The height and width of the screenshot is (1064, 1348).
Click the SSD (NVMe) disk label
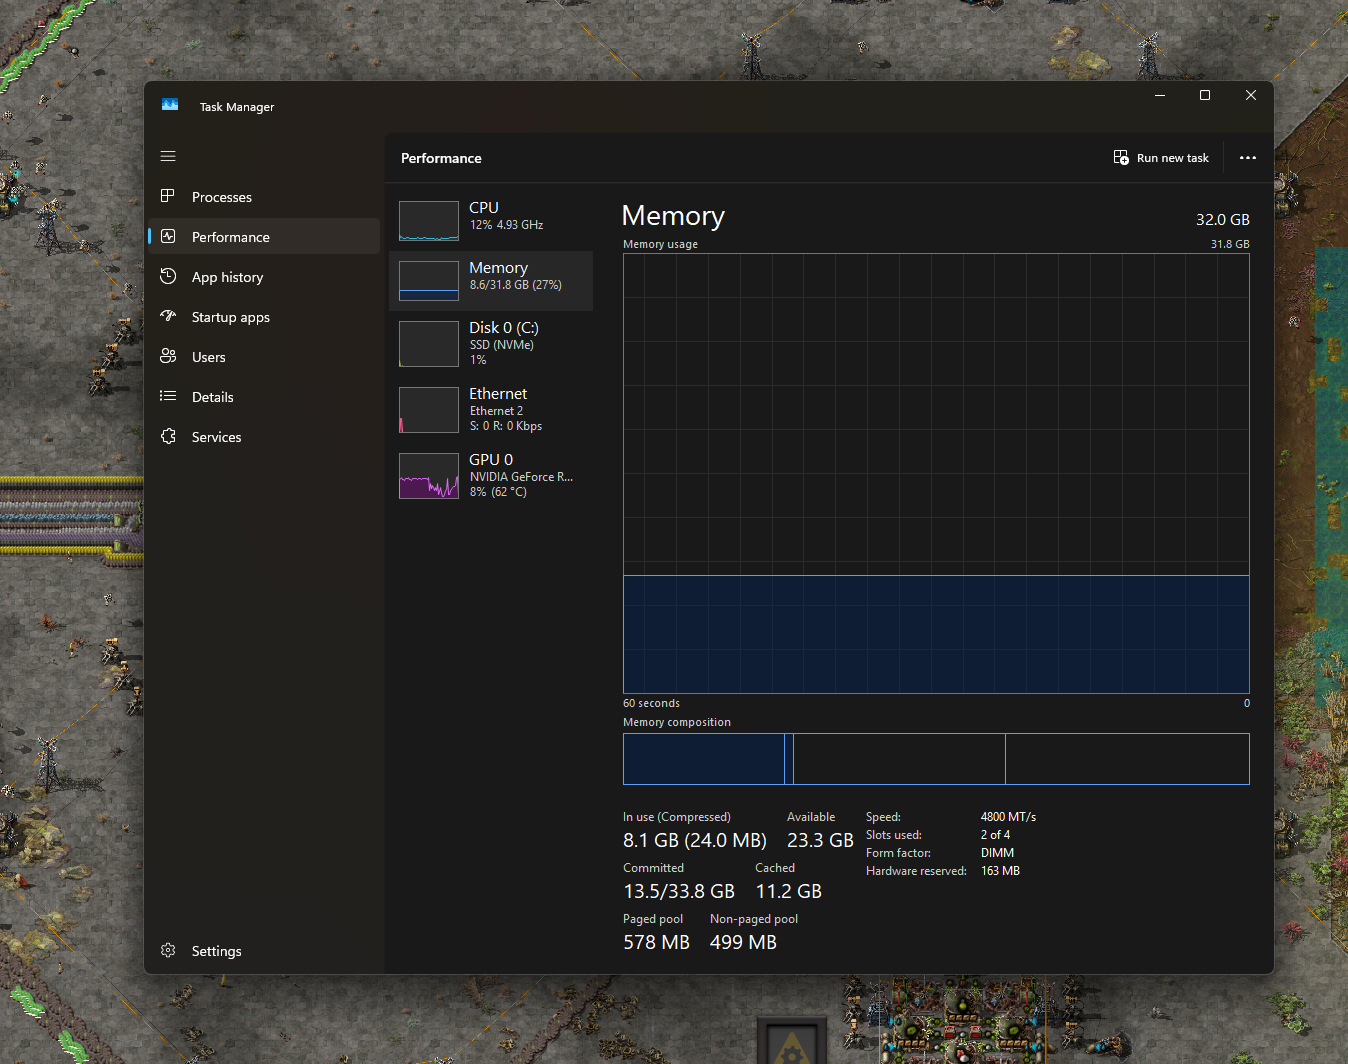(502, 345)
